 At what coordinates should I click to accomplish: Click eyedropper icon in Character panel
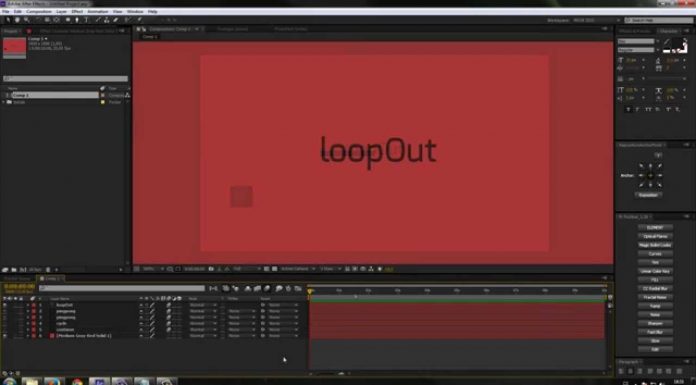[x=667, y=41]
